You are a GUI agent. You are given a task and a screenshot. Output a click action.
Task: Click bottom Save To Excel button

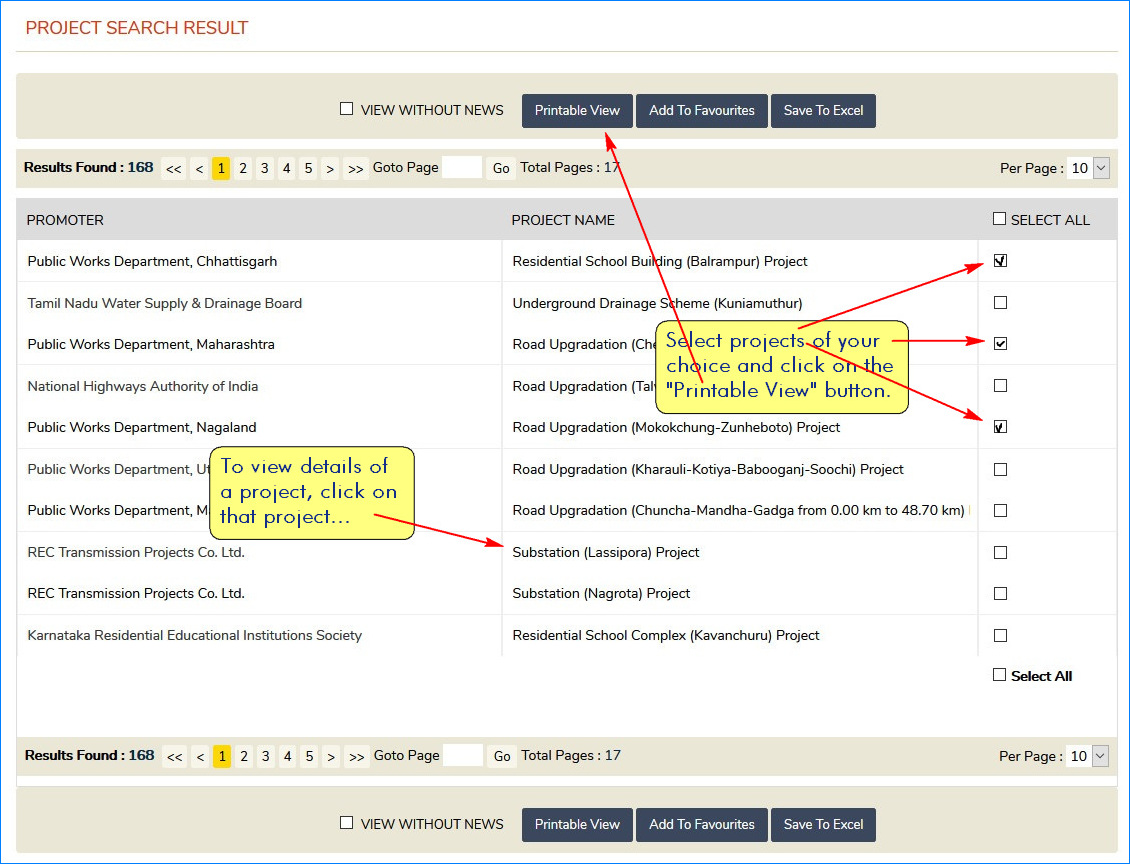(823, 825)
